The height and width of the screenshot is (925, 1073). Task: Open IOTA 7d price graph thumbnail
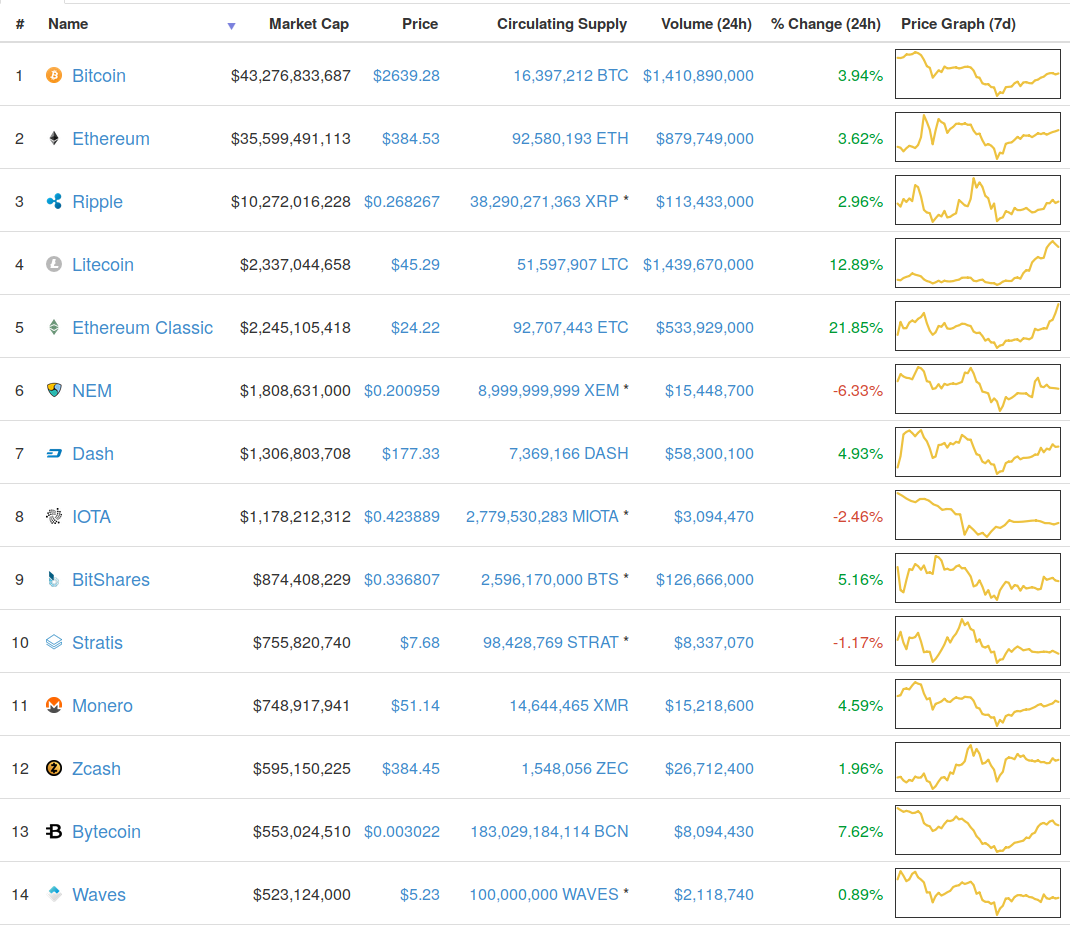pos(978,514)
